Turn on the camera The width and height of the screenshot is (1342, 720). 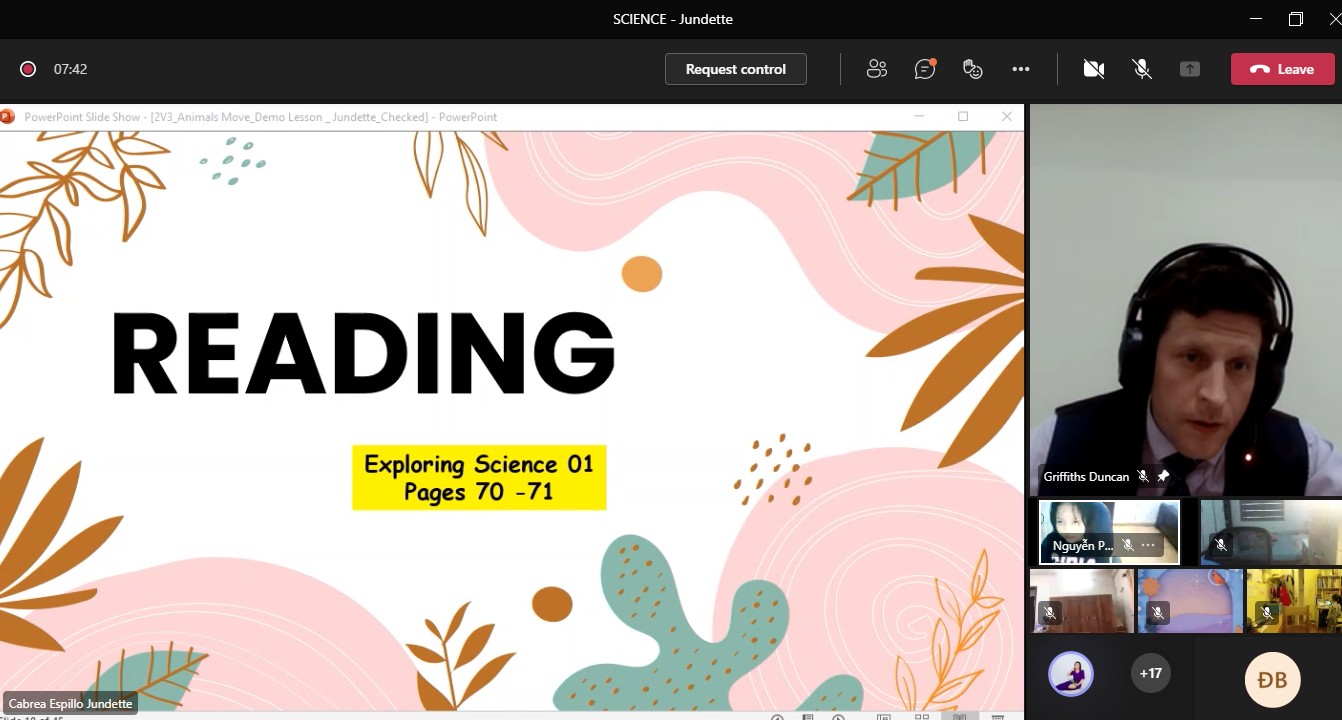1094,69
